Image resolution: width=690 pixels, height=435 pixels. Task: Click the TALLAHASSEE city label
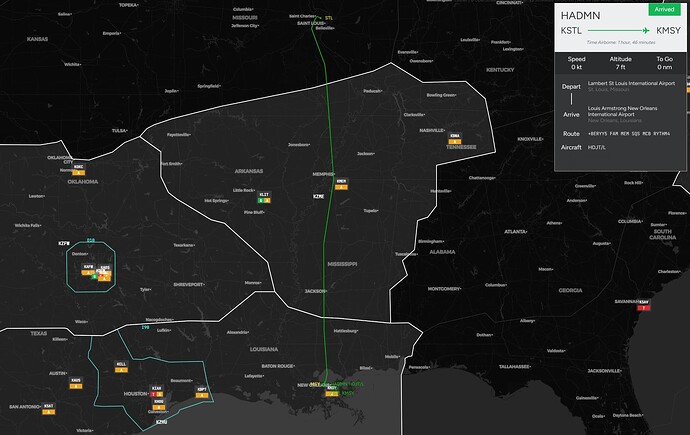(515, 366)
